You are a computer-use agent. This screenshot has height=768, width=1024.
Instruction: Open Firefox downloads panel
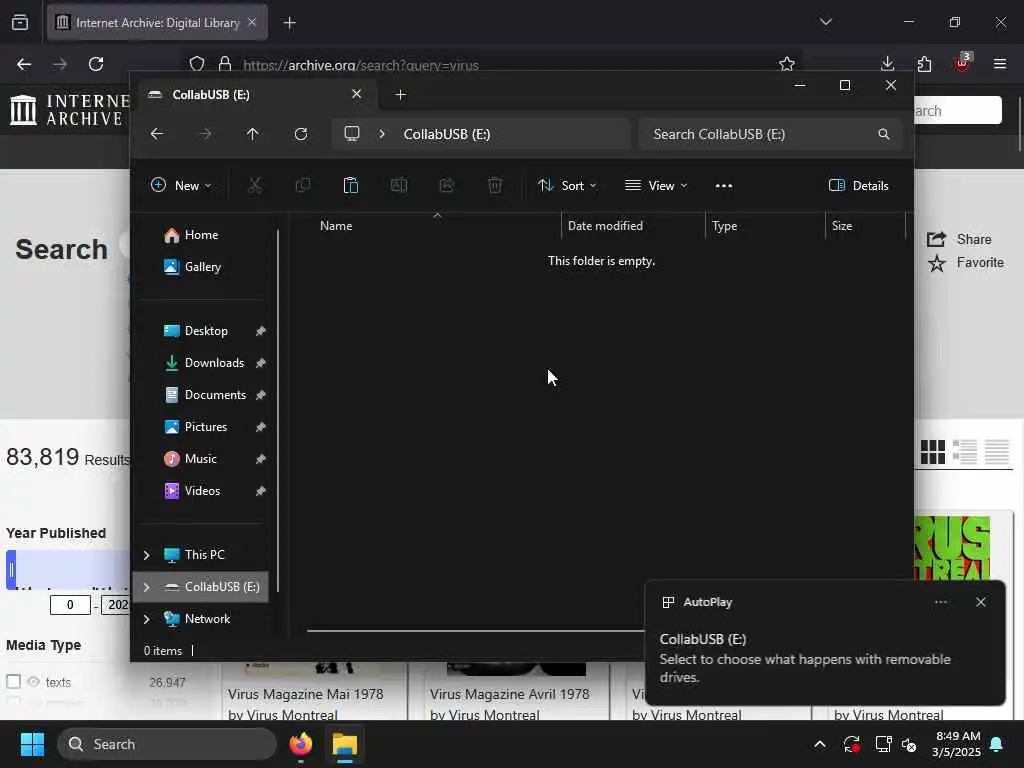pyautogui.click(x=887, y=64)
